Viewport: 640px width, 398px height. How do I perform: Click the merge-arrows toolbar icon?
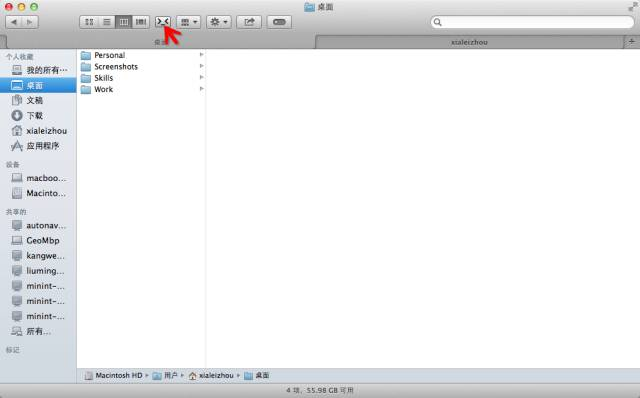163,22
